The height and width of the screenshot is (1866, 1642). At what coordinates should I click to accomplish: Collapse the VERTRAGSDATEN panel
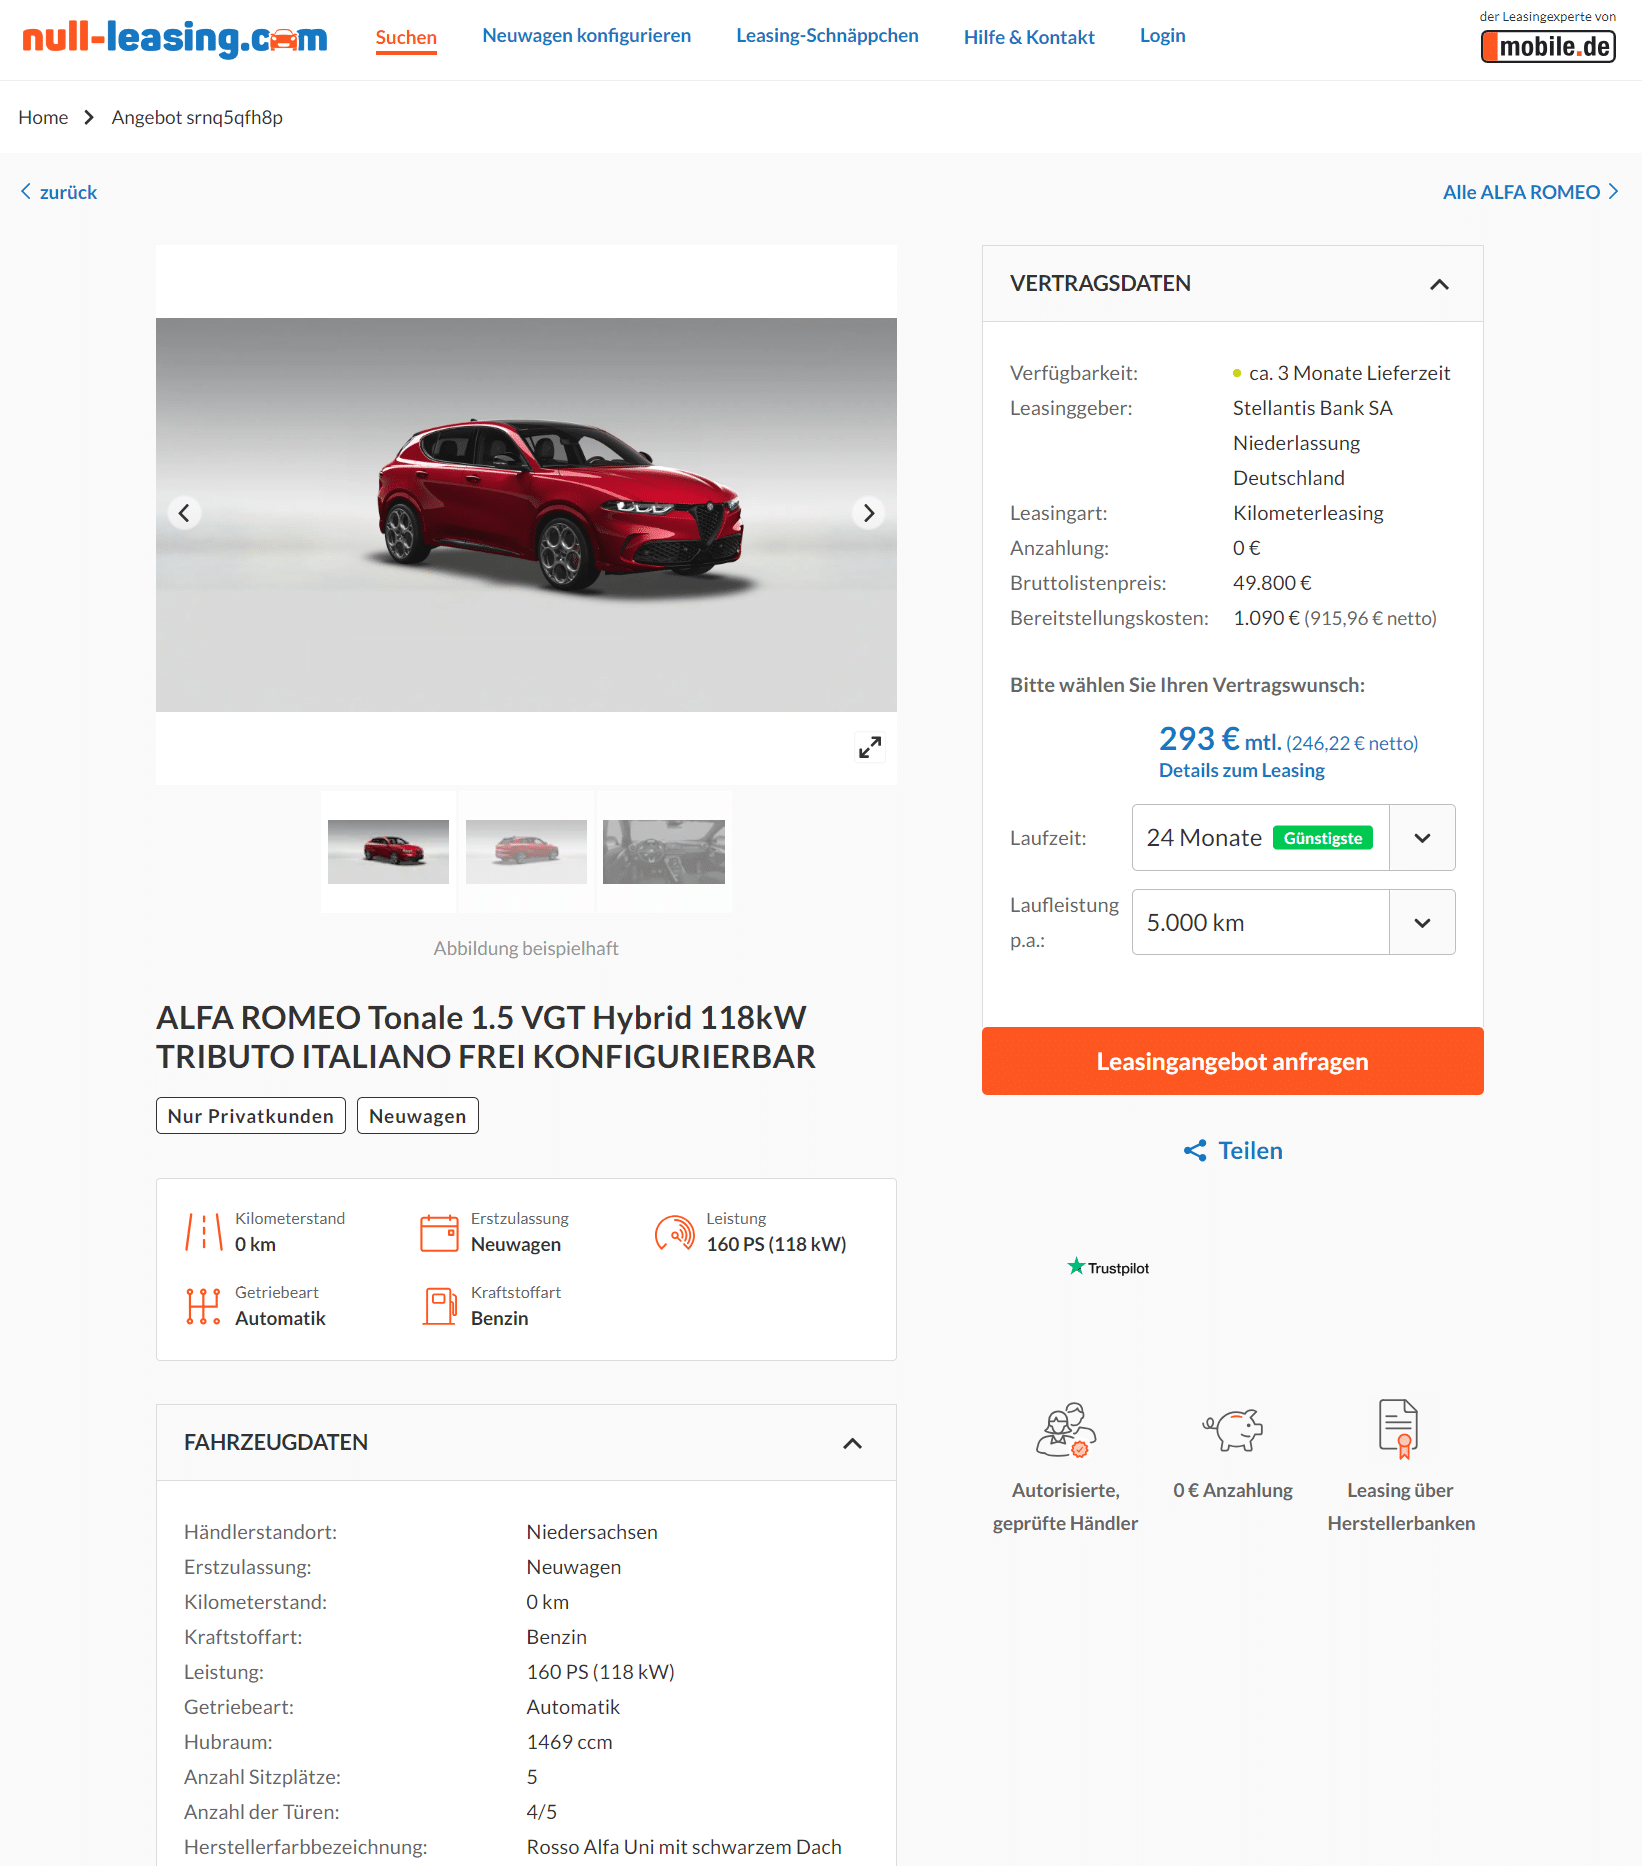tap(1439, 284)
